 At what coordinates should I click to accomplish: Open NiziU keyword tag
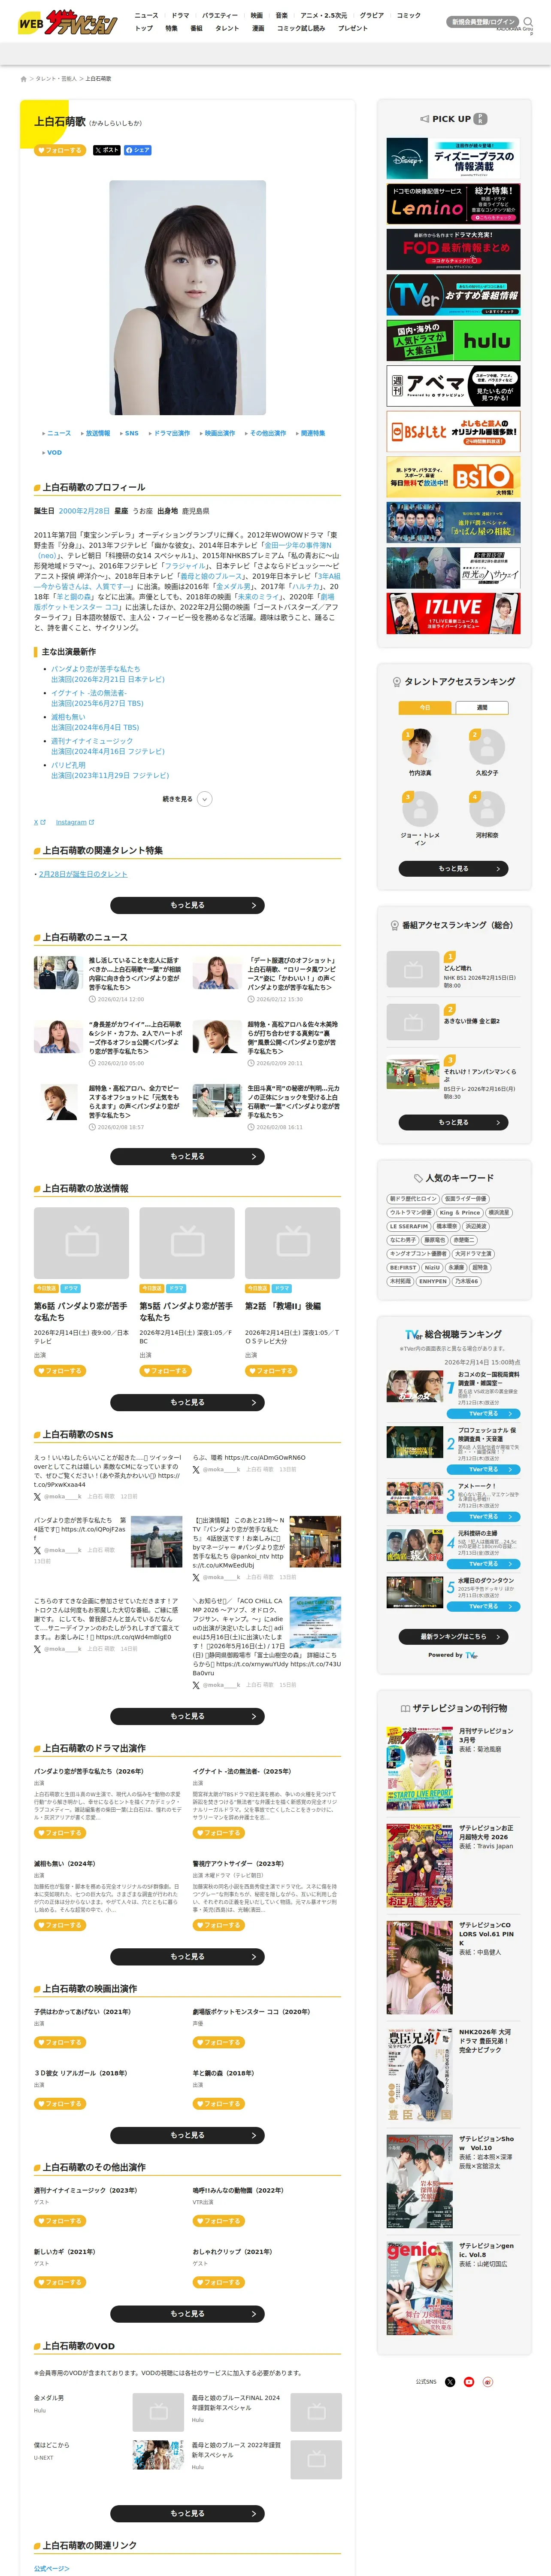[432, 1268]
